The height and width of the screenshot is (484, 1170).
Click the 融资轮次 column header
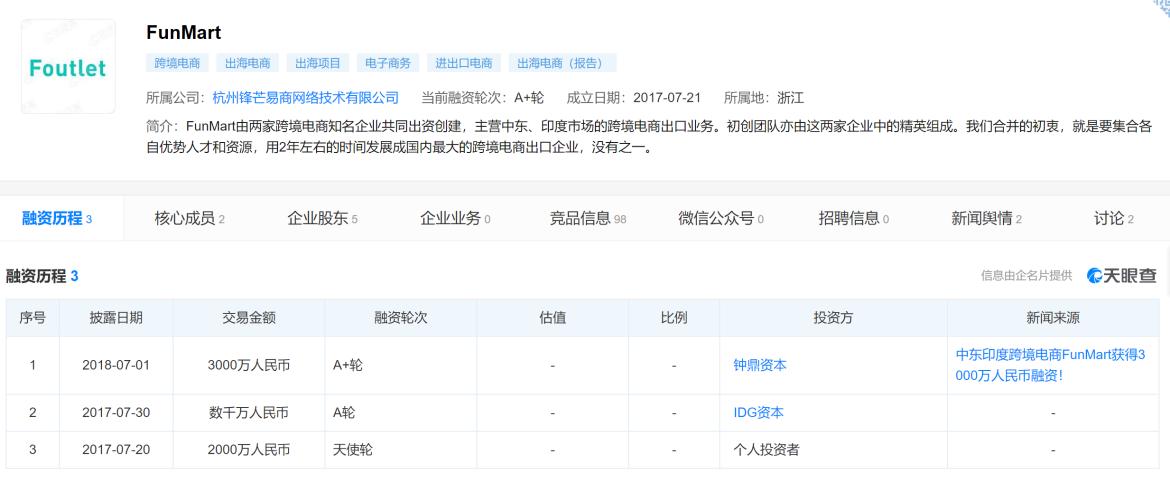click(401, 318)
